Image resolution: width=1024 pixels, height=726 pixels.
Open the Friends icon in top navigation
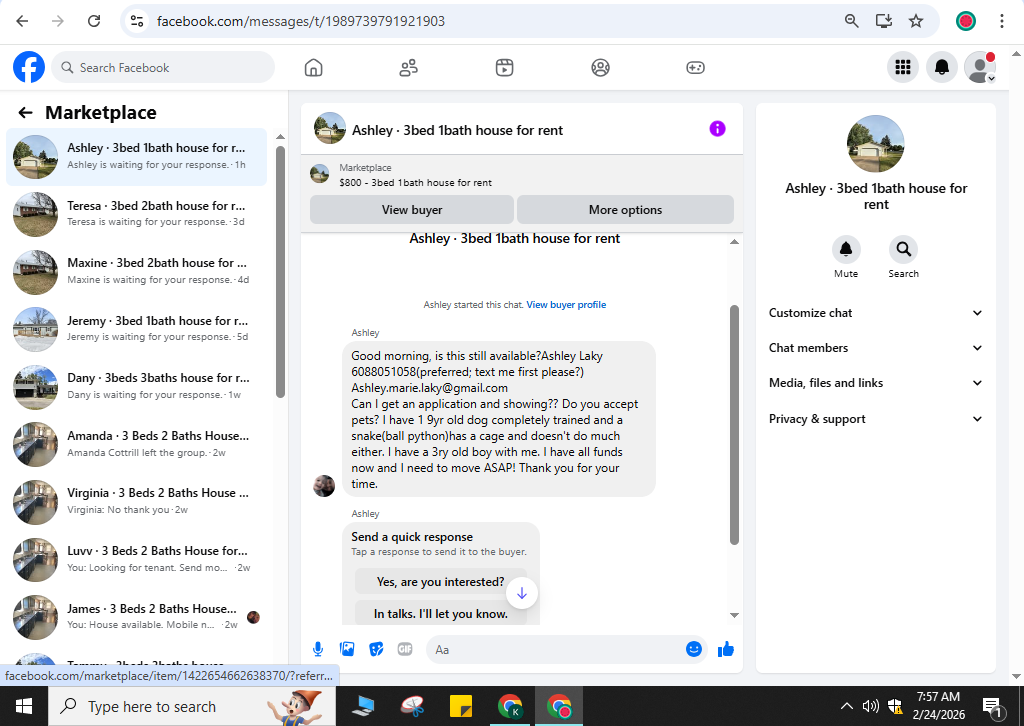click(409, 67)
